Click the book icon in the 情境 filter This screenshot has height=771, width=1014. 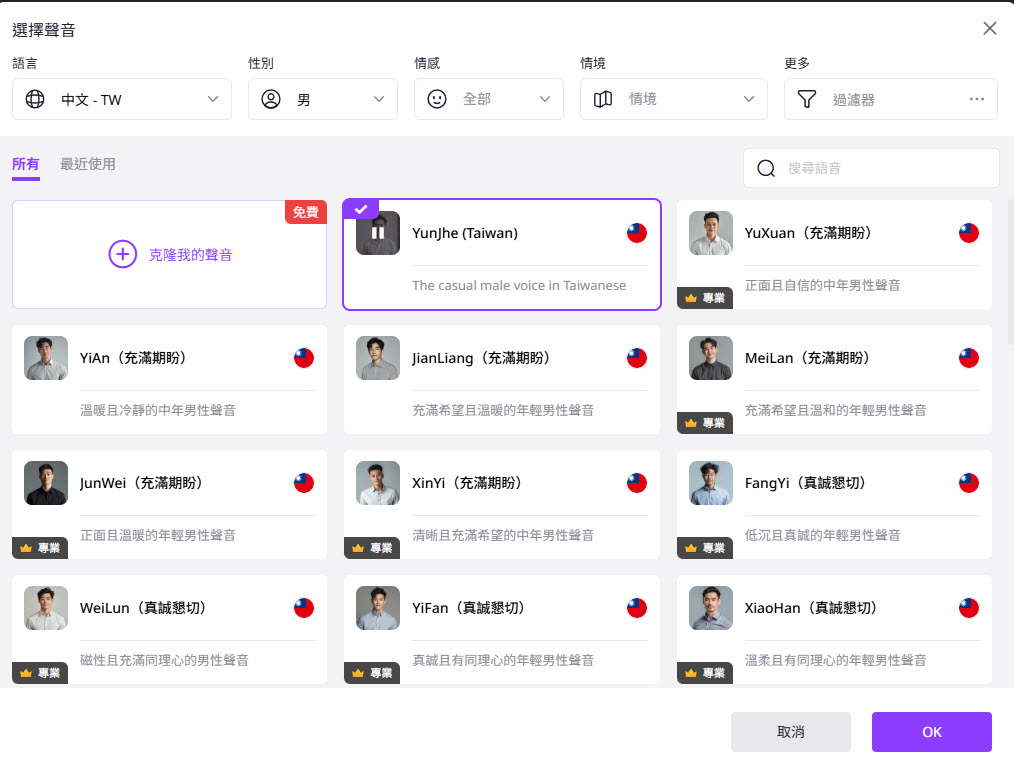point(601,99)
